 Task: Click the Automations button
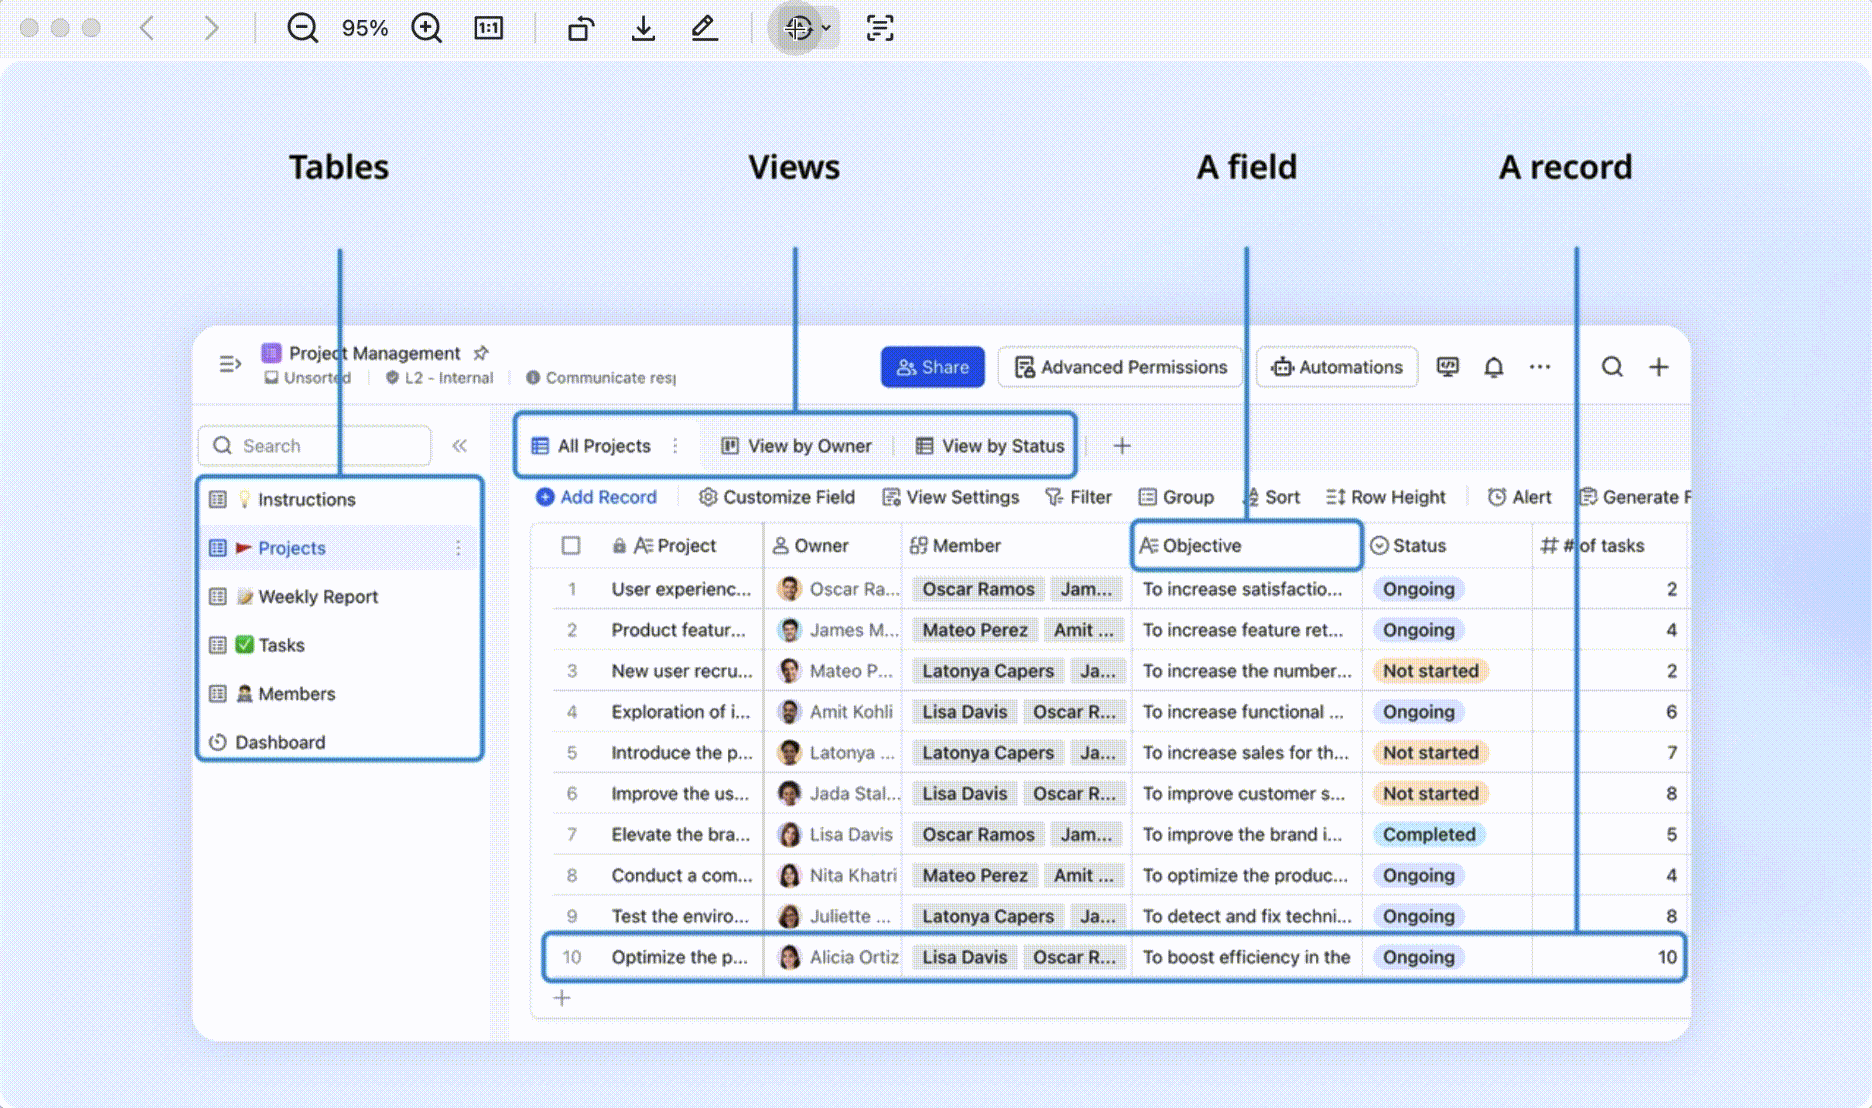[1337, 367]
